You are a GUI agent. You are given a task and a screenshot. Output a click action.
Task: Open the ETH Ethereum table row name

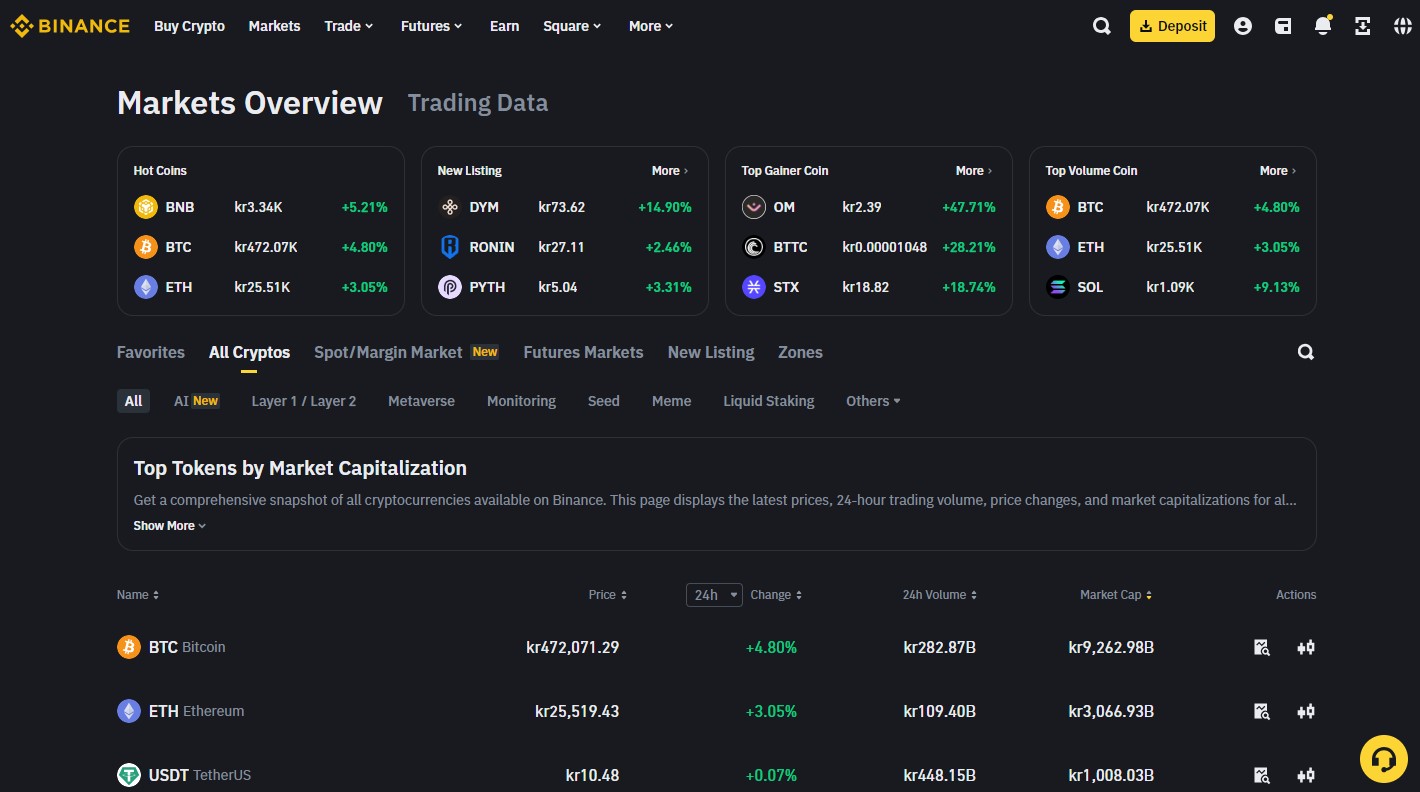pyautogui.click(x=181, y=711)
